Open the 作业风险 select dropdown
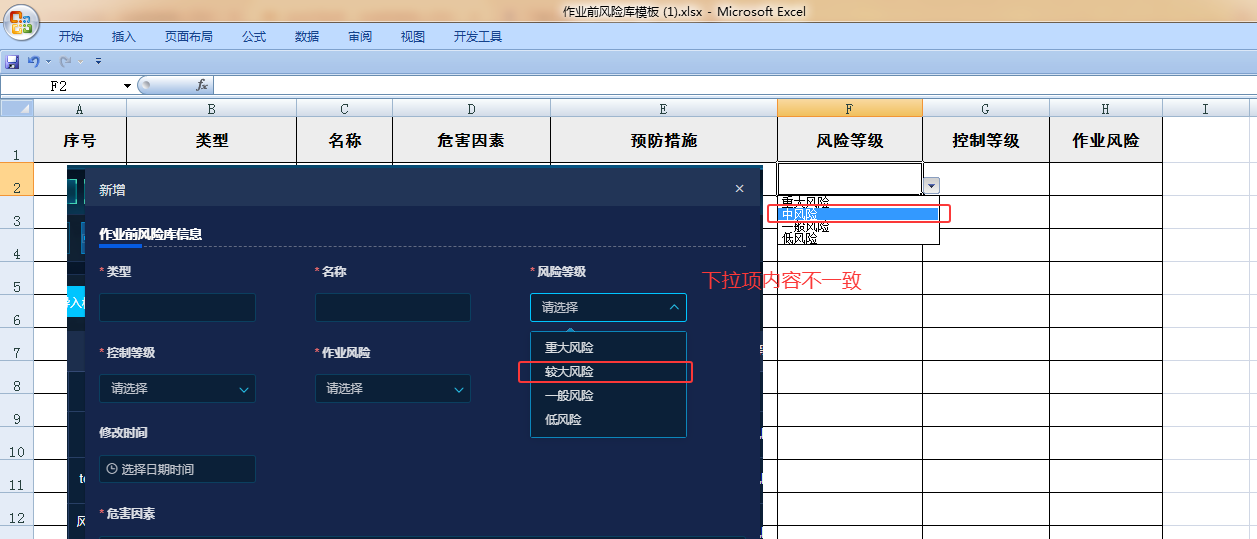Screen dimensions: 1257x539 click(x=392, y=389)
